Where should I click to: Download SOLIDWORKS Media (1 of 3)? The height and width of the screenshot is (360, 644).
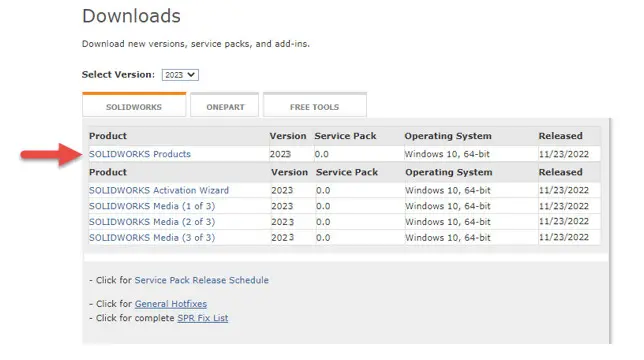point(152,206)
